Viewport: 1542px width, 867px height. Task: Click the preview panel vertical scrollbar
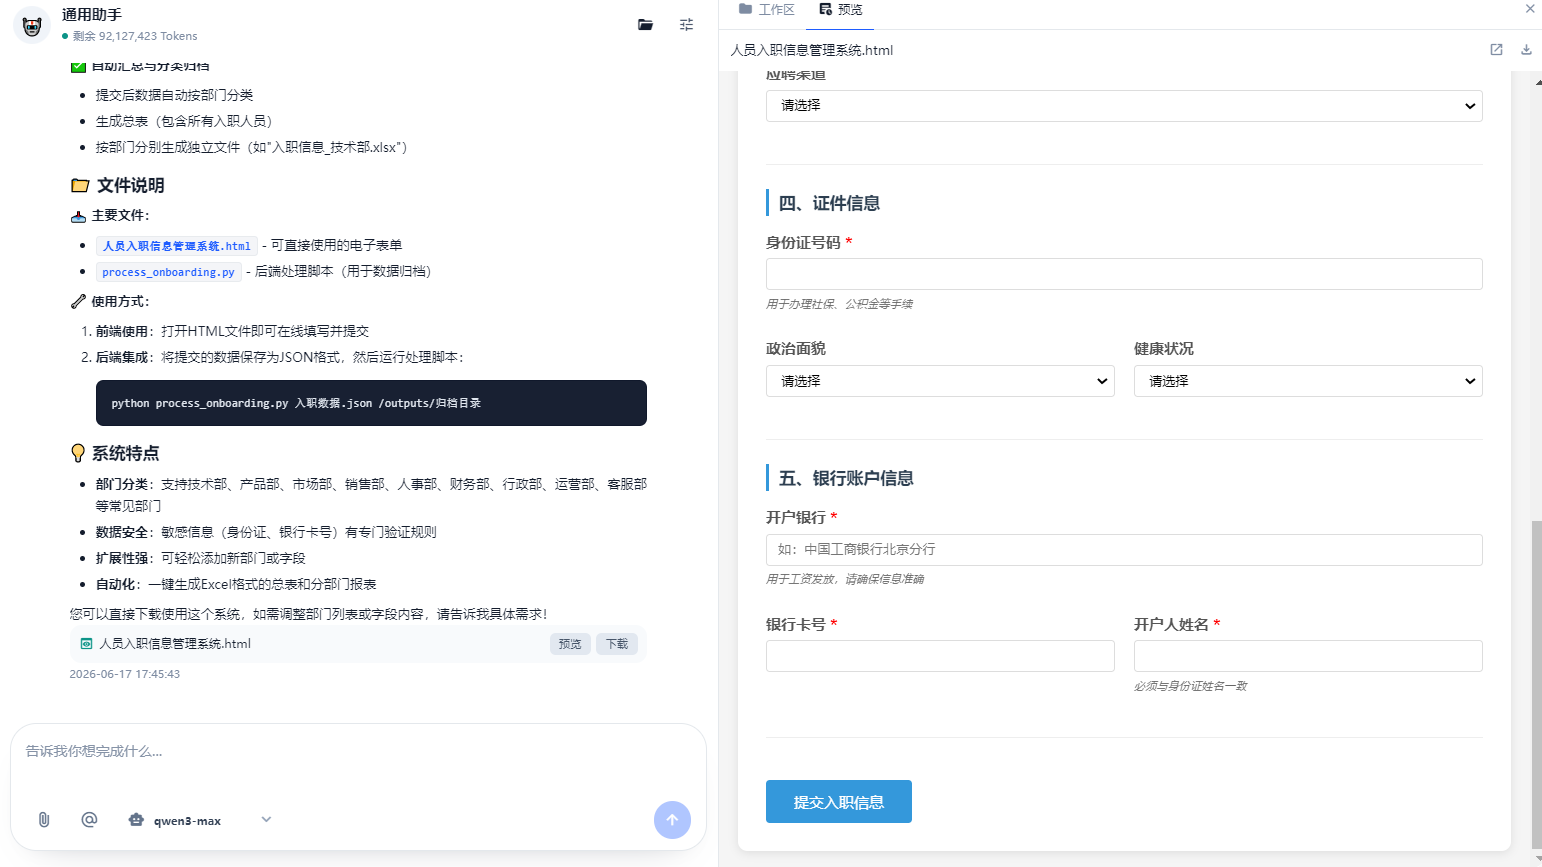[1536, 683]
